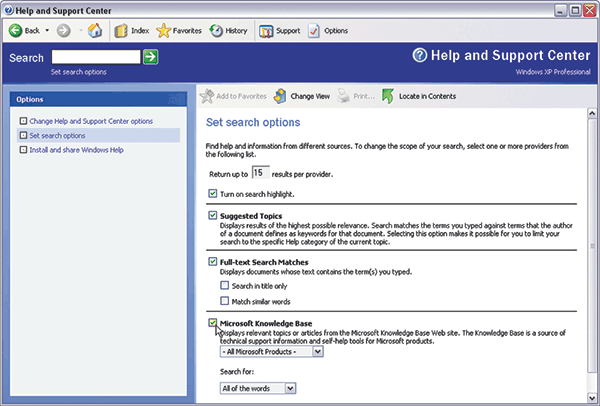
Task: Uncheck the Suggested Topics checkbox
Action: click(213, 215)
